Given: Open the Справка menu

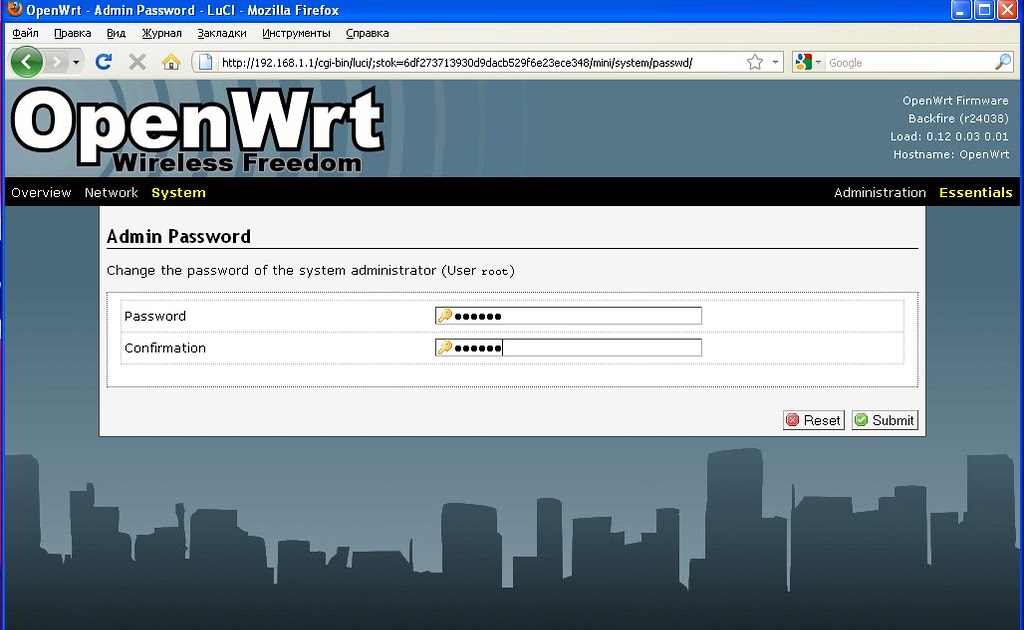Looking at the screenshot, I should (367, 33).
